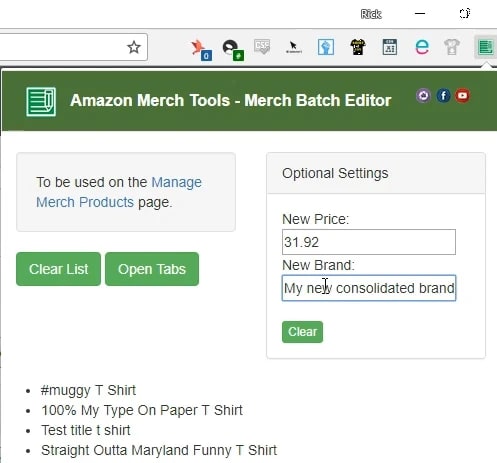Click the green Merch Batch Editor extension icon
This screenshot has height=463, width=497.
coord(485,47)
